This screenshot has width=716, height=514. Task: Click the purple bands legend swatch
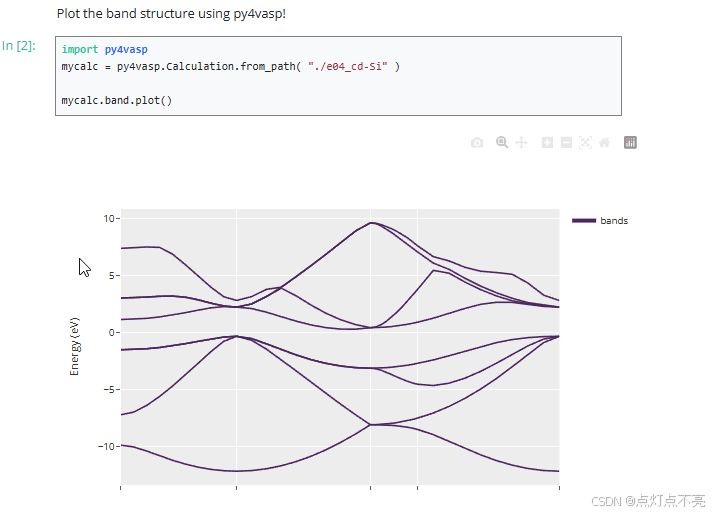[584, 220]
